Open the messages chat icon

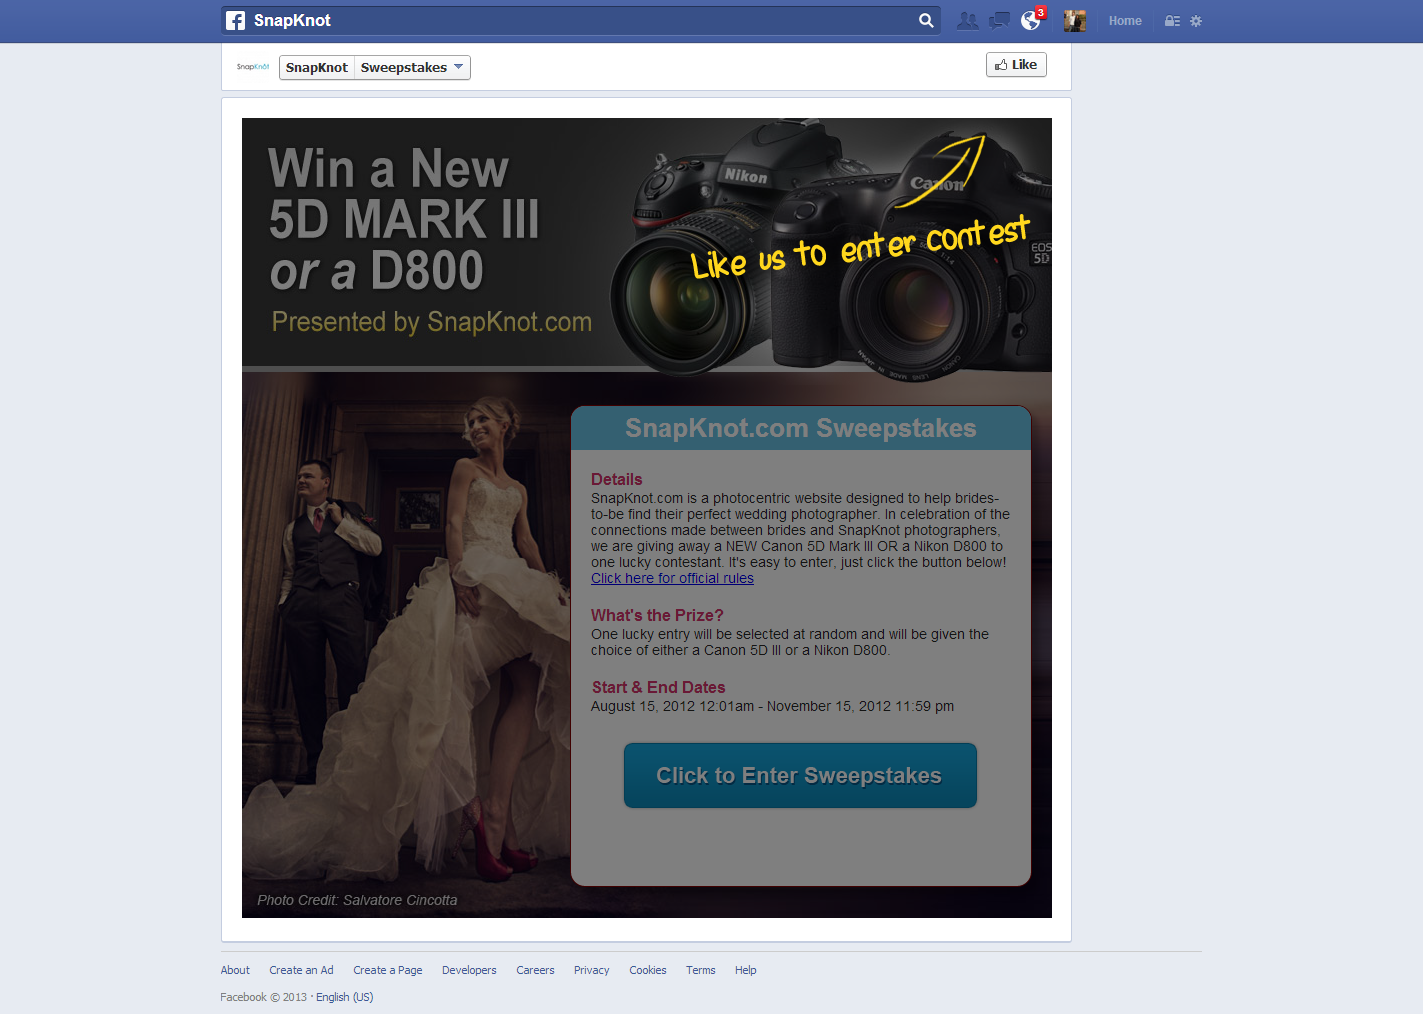(999, 20)
